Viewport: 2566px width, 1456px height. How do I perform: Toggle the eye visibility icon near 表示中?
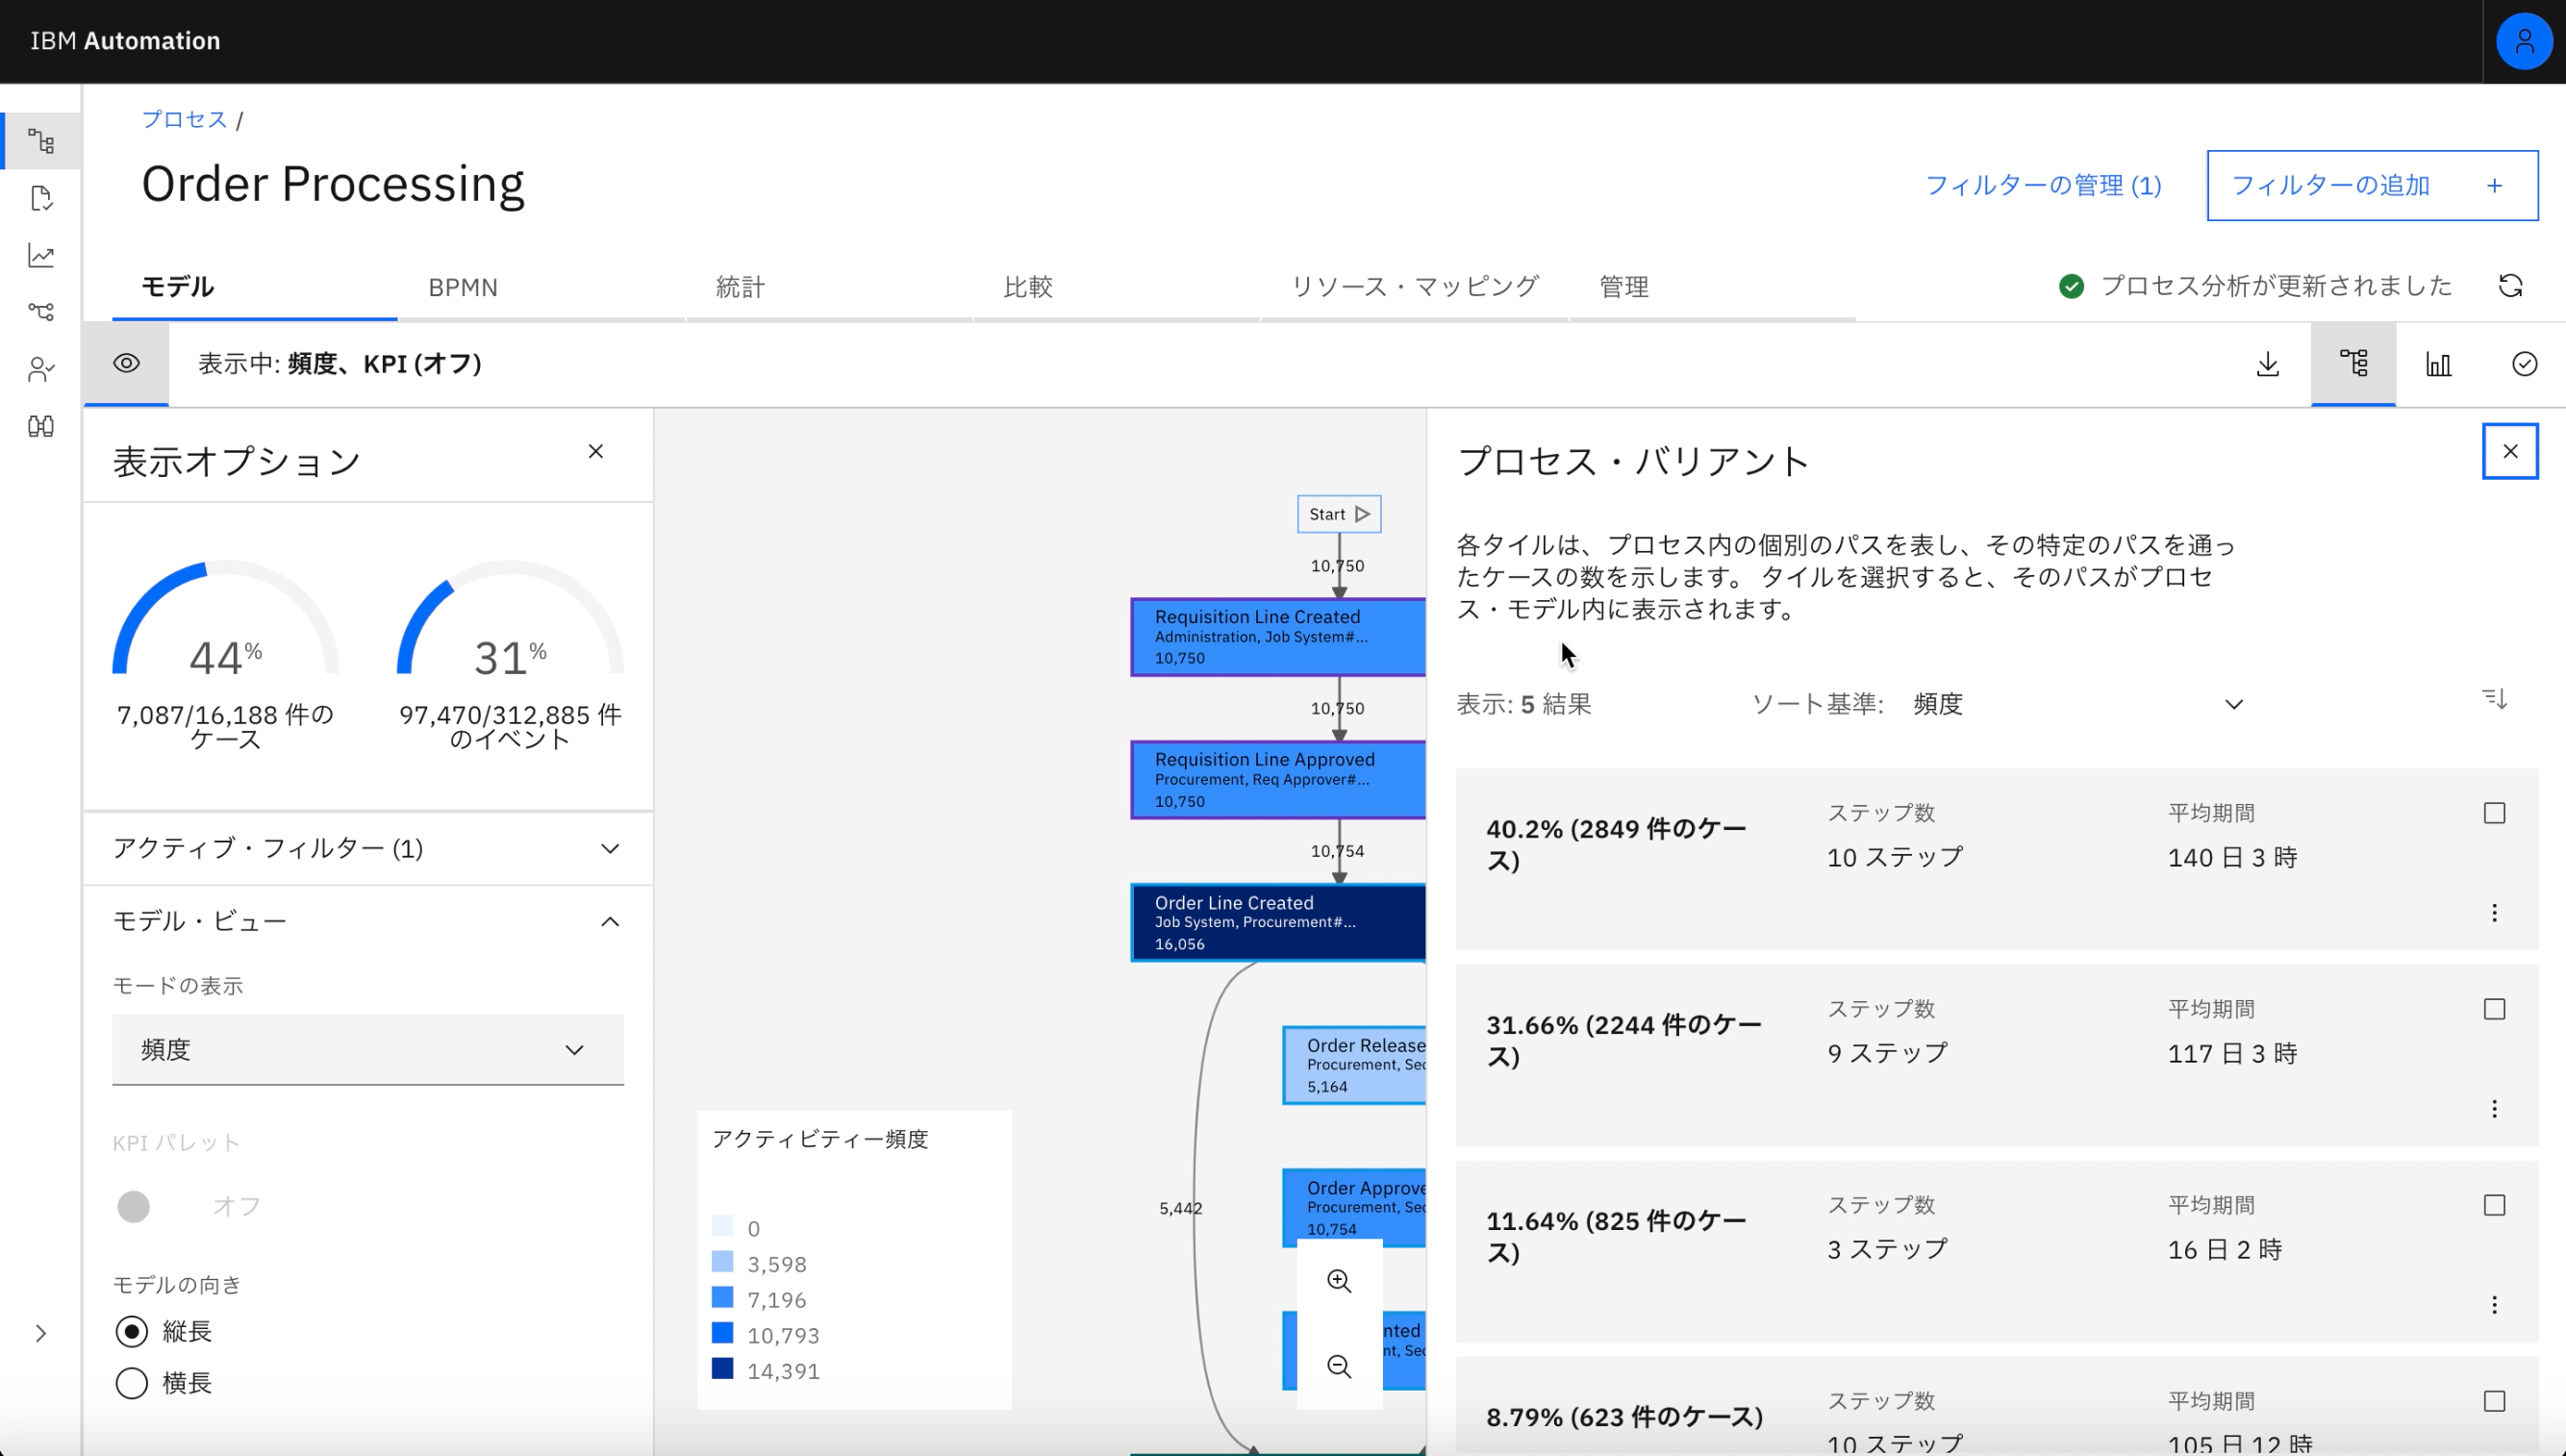[126, 363]
